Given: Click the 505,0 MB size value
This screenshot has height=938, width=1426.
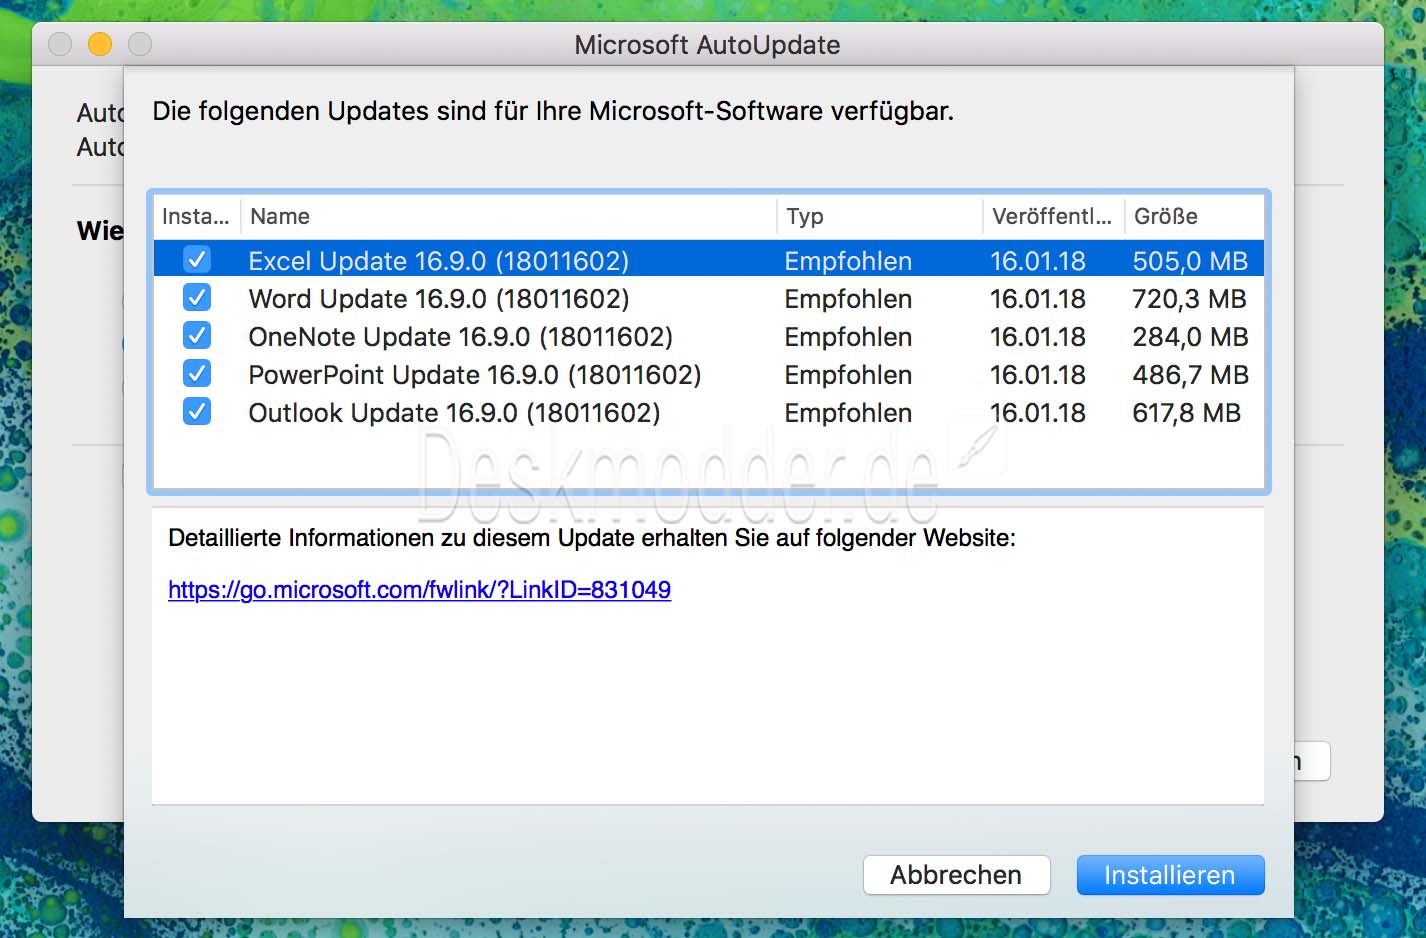Looking at the screenshot, I should coord(1190,261).
